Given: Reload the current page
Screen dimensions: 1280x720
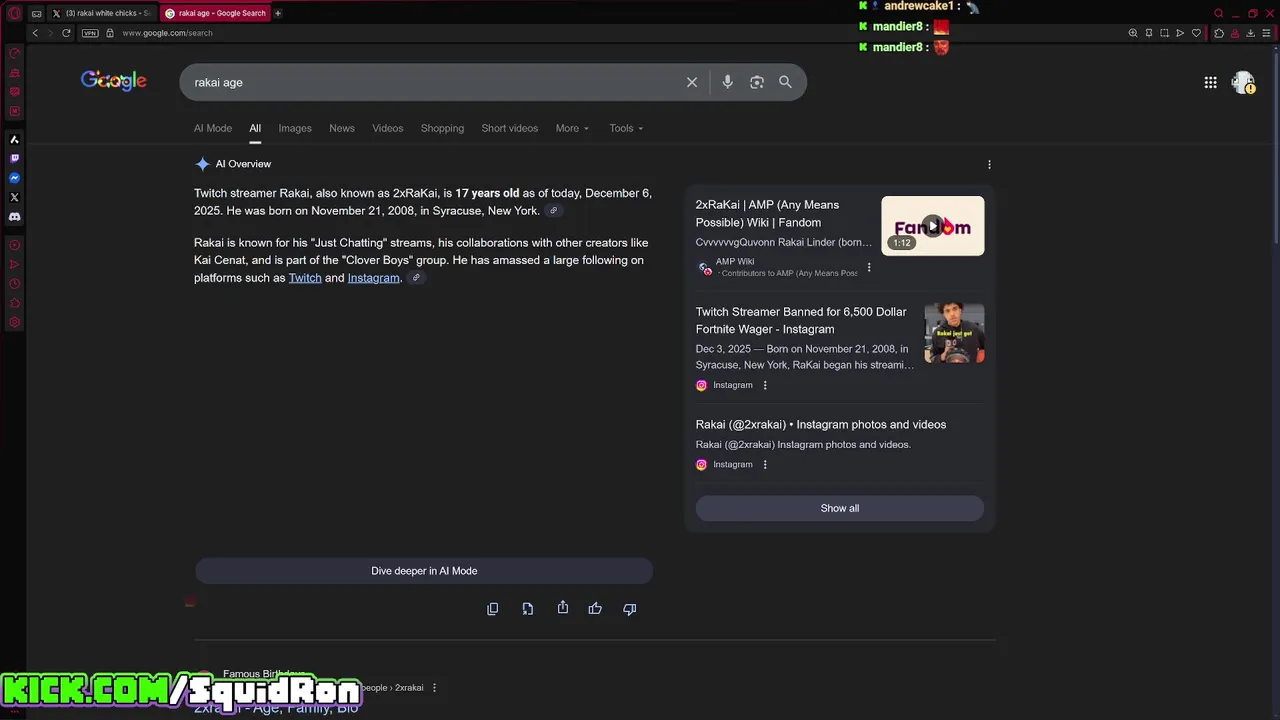Looking at the screenshot, I should [x=67, y=33].
